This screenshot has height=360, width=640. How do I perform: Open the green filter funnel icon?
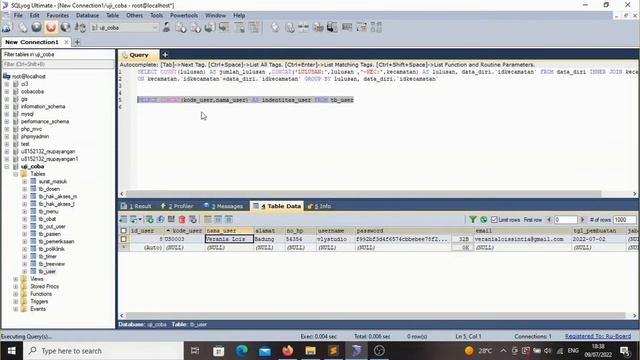(x=473, y=220)
